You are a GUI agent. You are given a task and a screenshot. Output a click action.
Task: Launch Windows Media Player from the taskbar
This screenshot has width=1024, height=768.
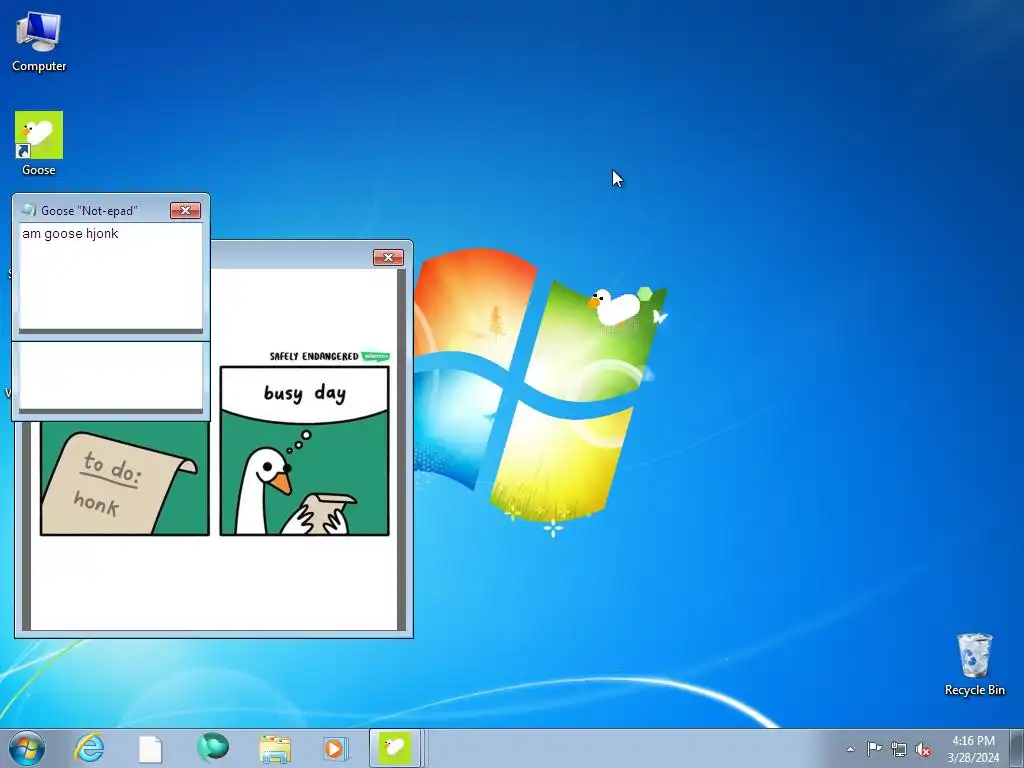coord(335,749)
